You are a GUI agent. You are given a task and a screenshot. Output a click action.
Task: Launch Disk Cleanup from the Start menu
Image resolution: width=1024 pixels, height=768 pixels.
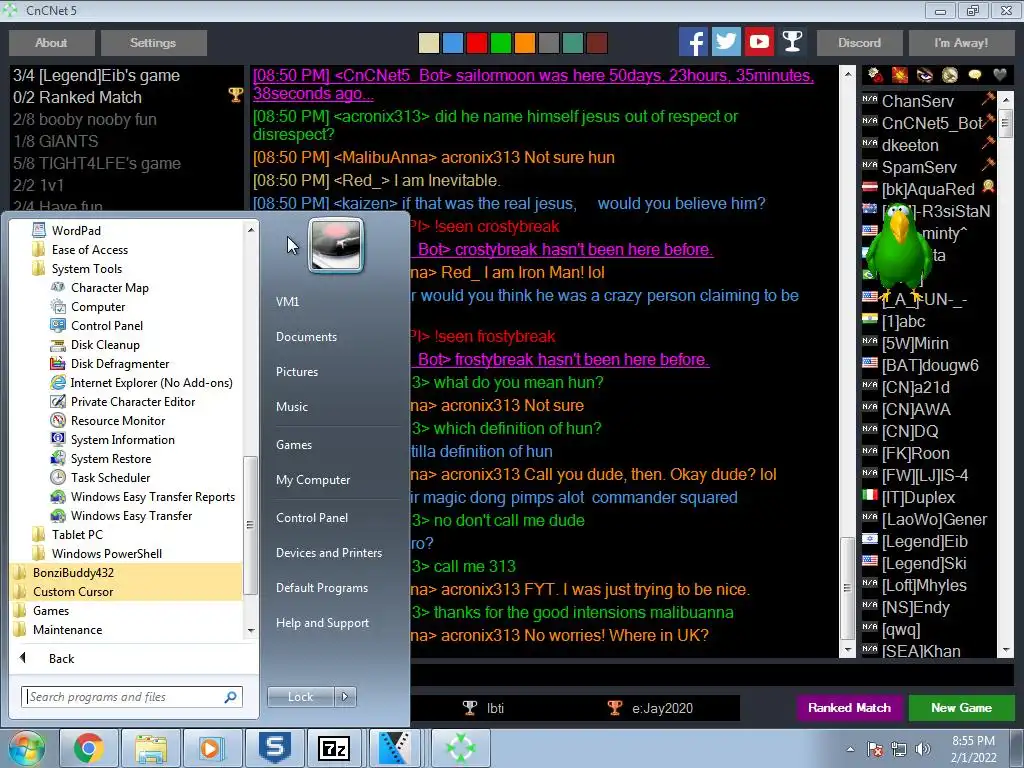coord(104,345)
